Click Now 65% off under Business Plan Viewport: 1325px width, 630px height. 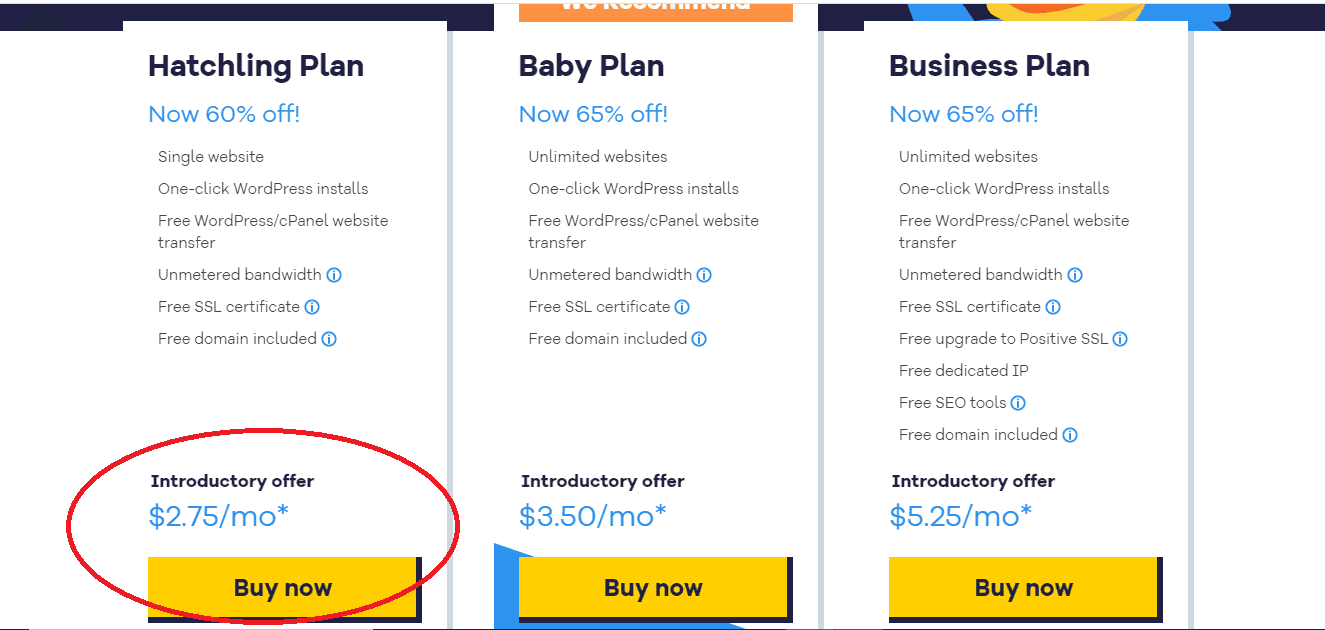964,114
